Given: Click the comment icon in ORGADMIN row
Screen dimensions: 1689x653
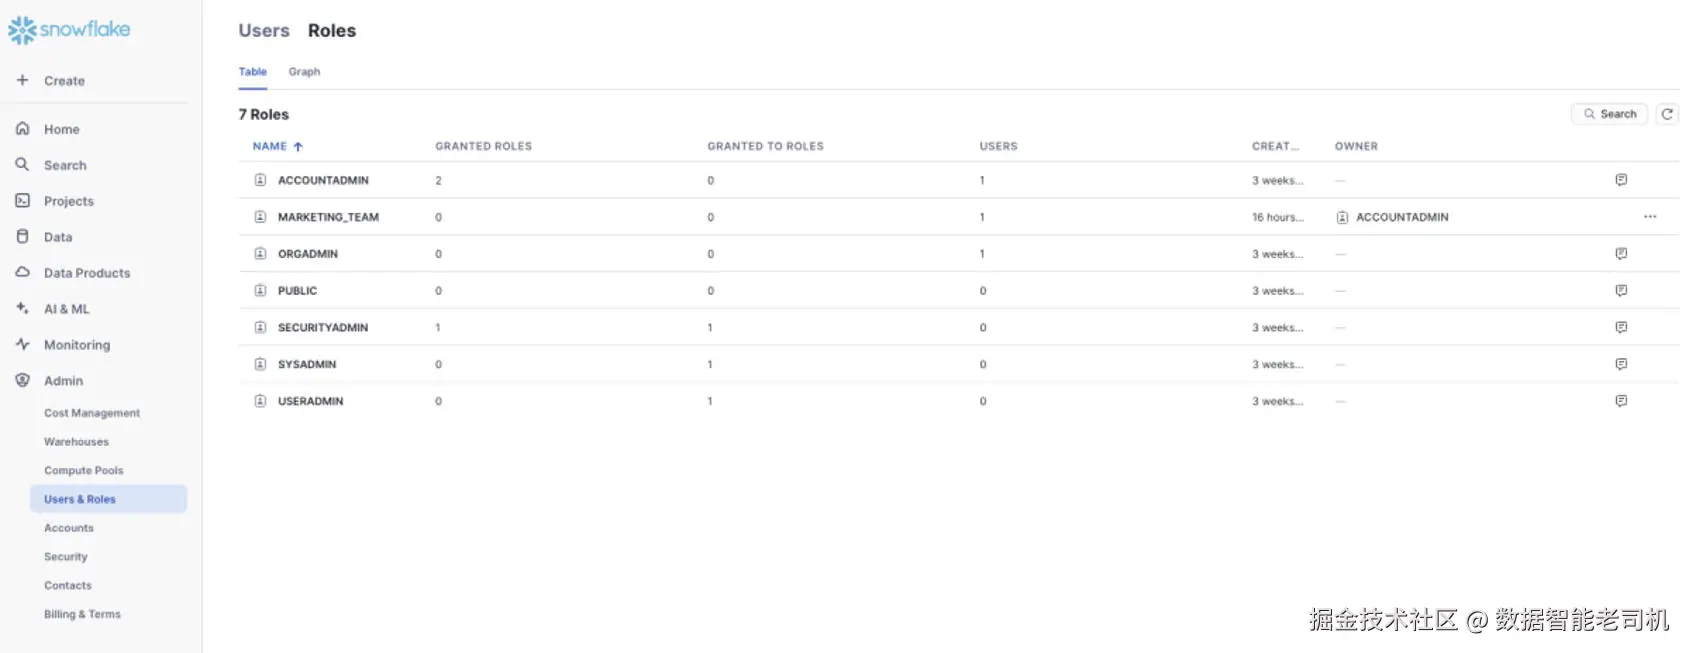Looking at the screenshot, I should (1621, 254).
